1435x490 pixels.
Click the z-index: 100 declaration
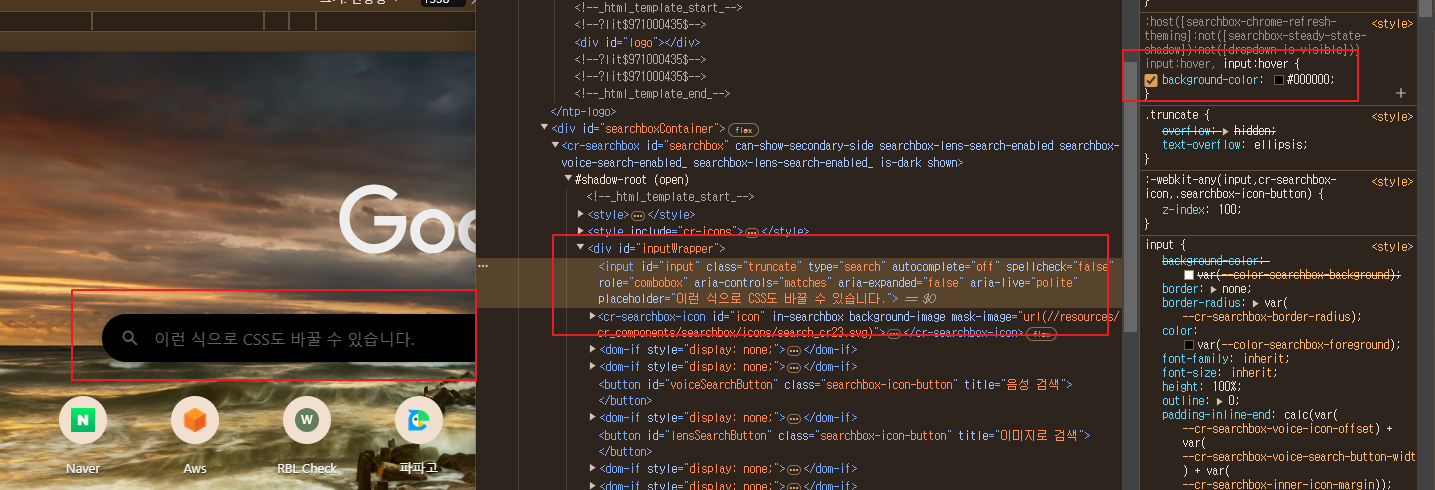(x=1200, y=211)
